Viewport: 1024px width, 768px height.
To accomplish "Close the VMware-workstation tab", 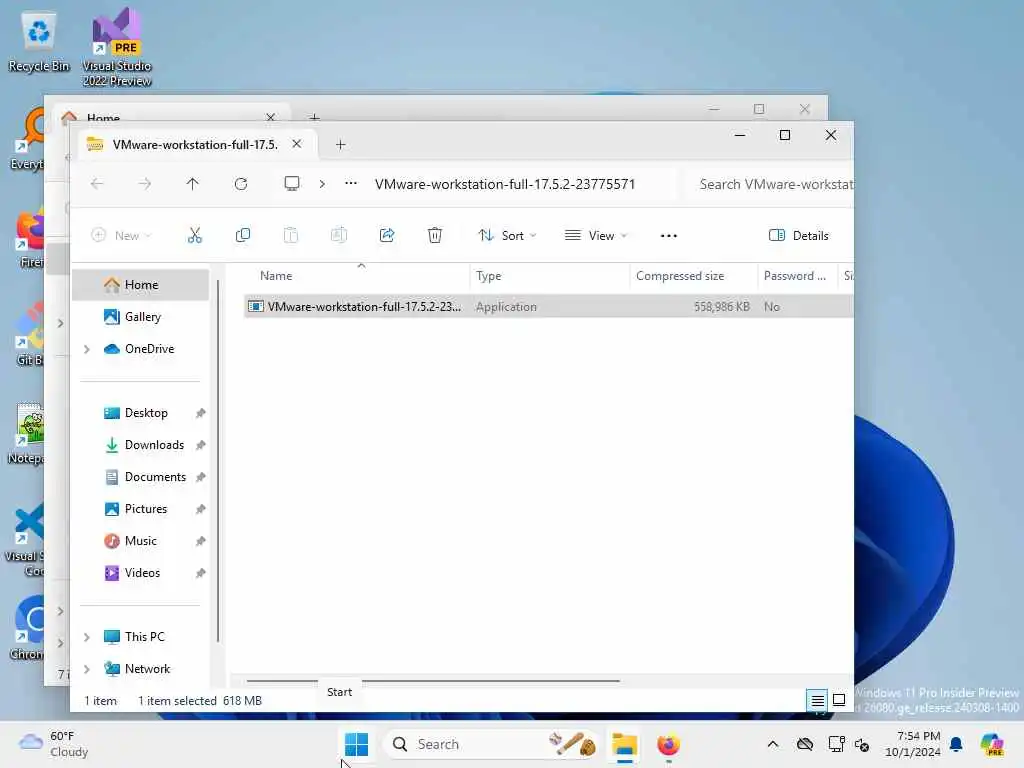I will [x=296, y=144].
